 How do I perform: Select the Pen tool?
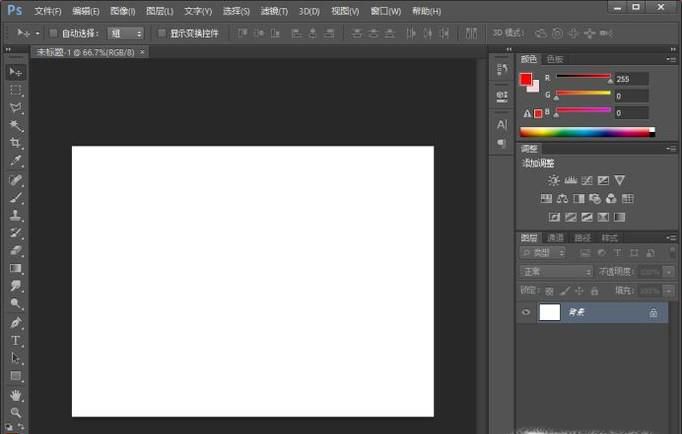click(x=16, y=323)
